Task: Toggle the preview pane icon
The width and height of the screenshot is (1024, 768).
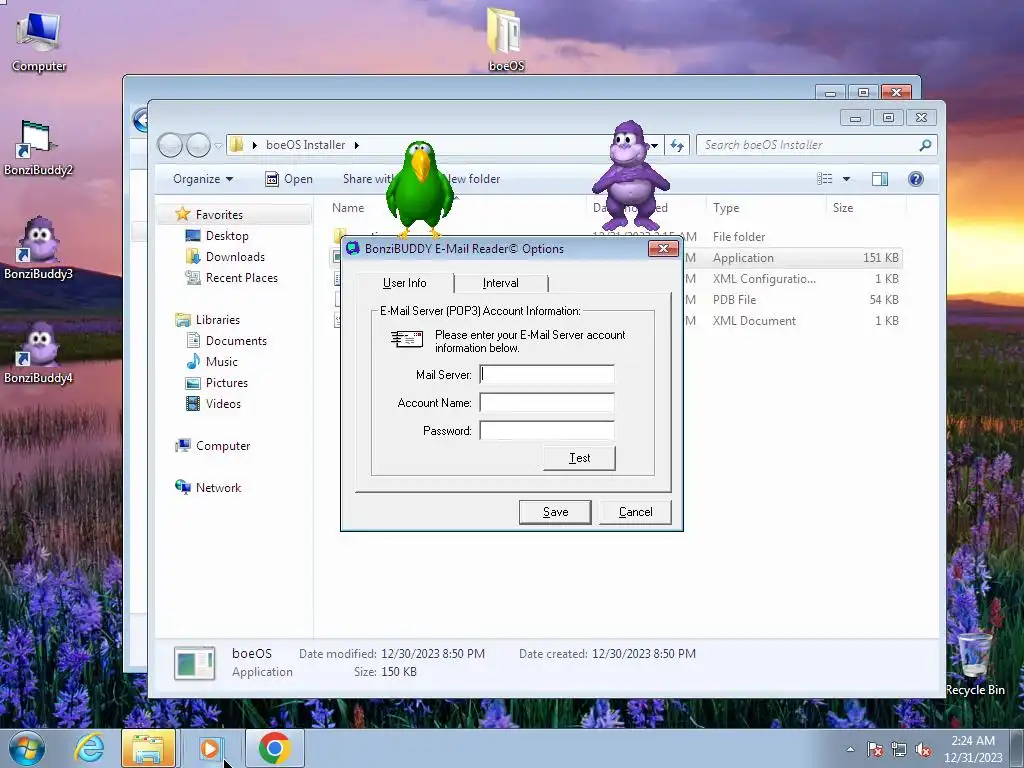Action: [x=880, y=179]
